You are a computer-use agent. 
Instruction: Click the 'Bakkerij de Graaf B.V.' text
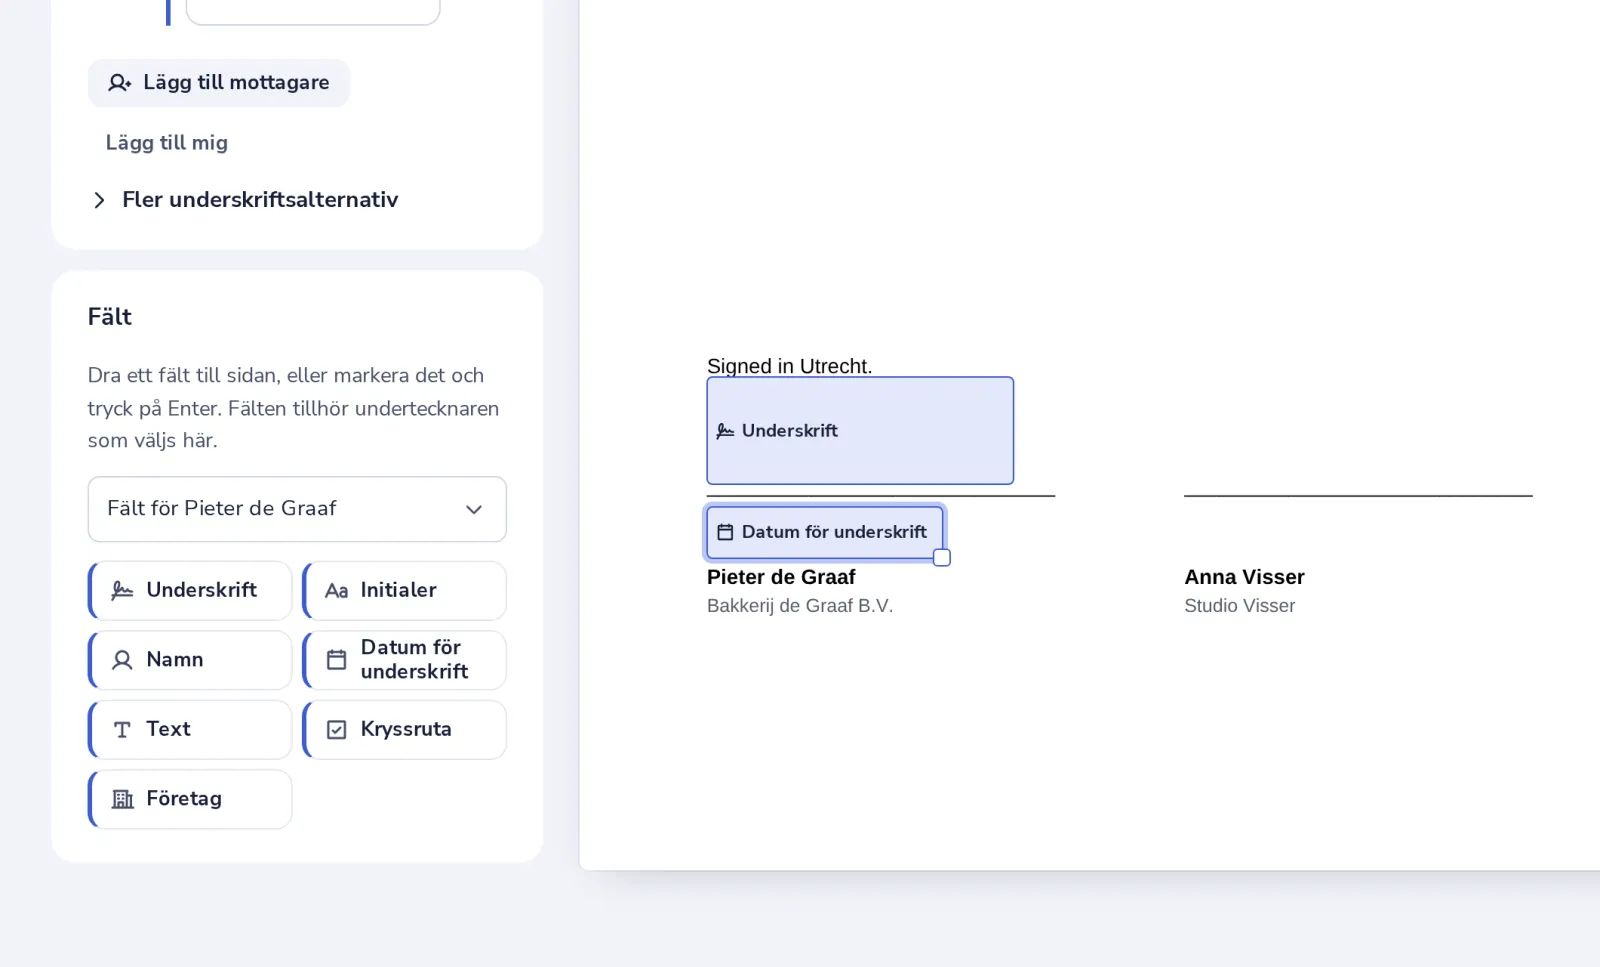pyautogui.click(x=800, y=606)
